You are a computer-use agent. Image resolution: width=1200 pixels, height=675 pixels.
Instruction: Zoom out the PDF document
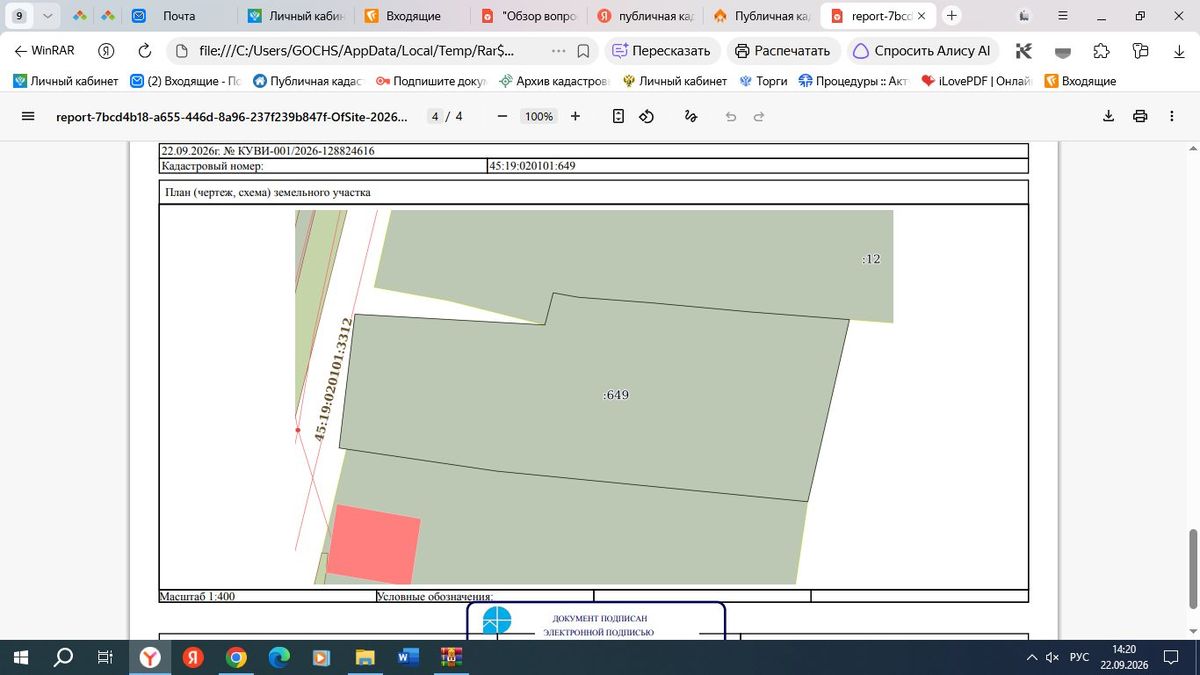[502, 116]
